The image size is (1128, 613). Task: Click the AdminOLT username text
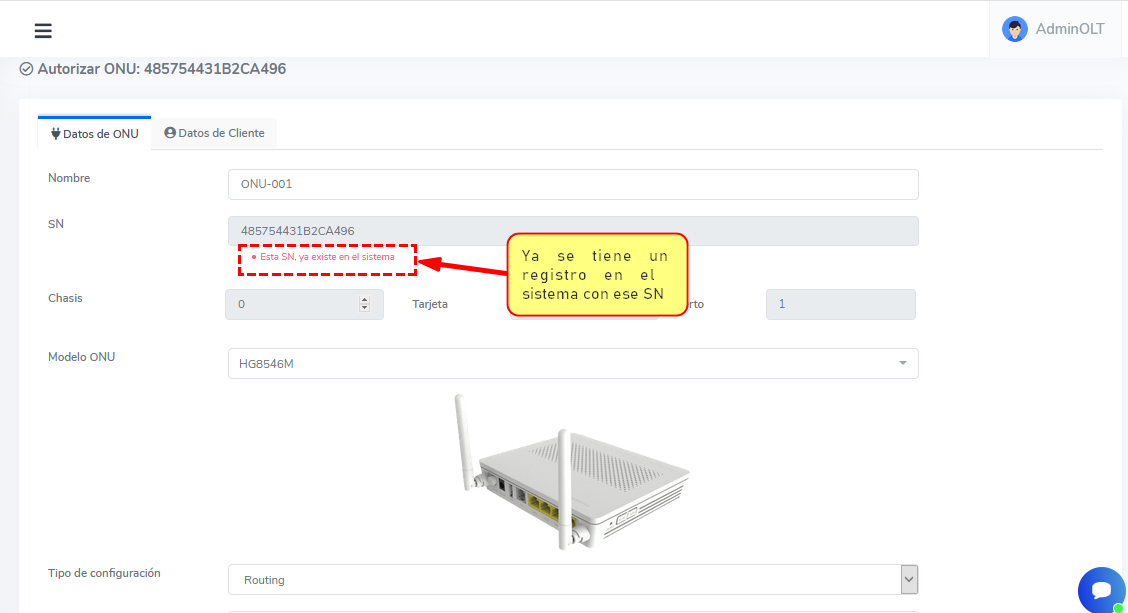tap(1070, 29)
